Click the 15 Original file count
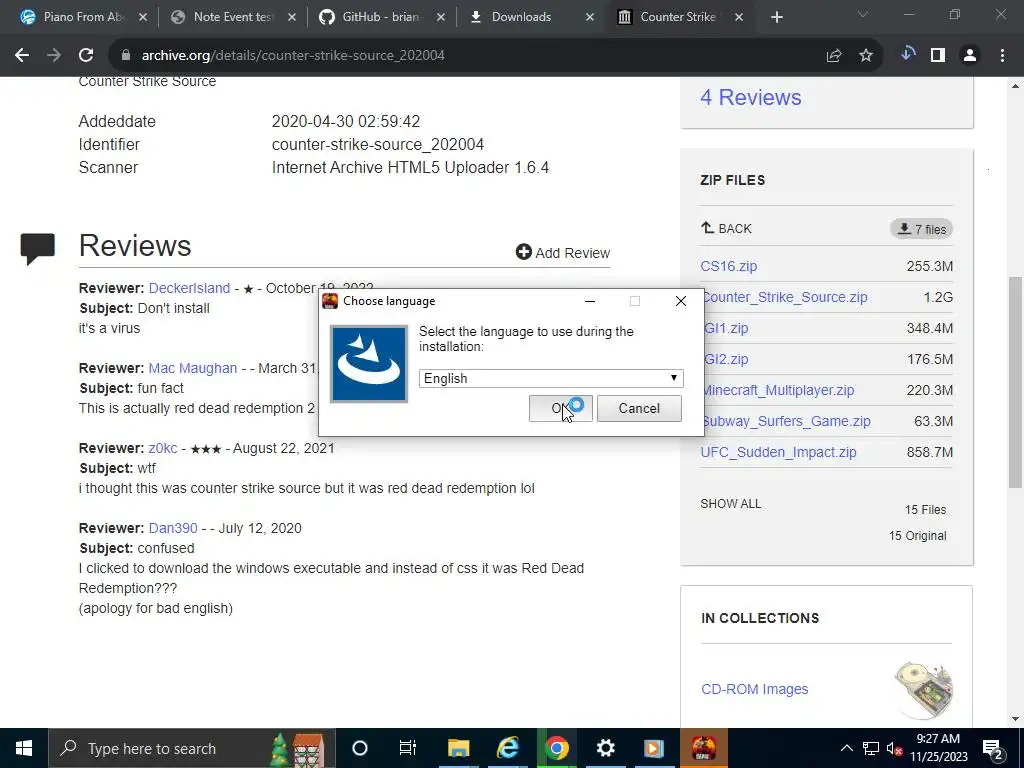 click(x=918, y=536)
